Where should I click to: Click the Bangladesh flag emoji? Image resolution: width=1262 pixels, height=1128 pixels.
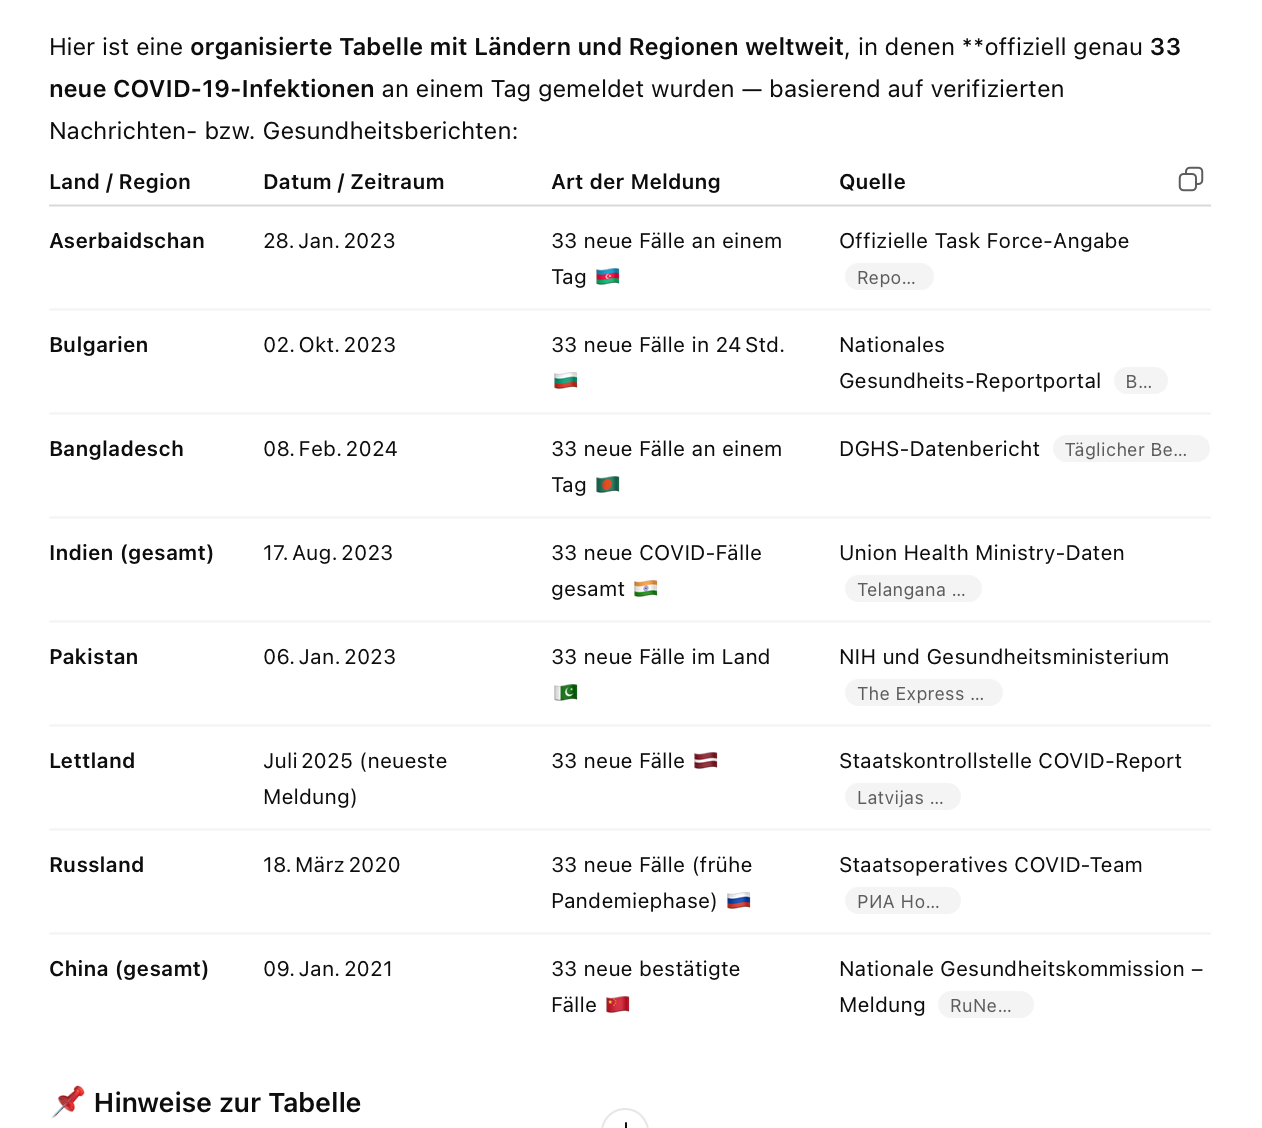point(608,485)
